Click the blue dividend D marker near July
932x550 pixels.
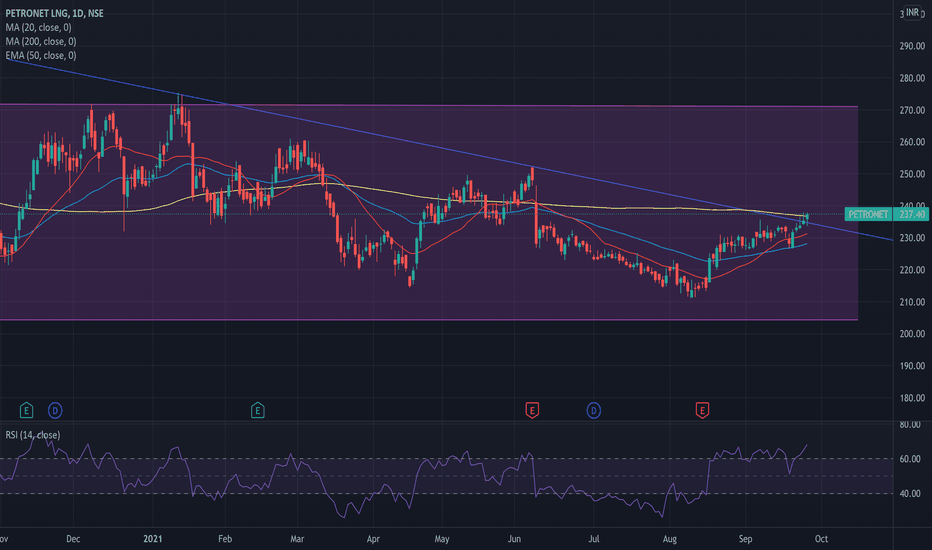pyautogui.click(x=593, y=410)
